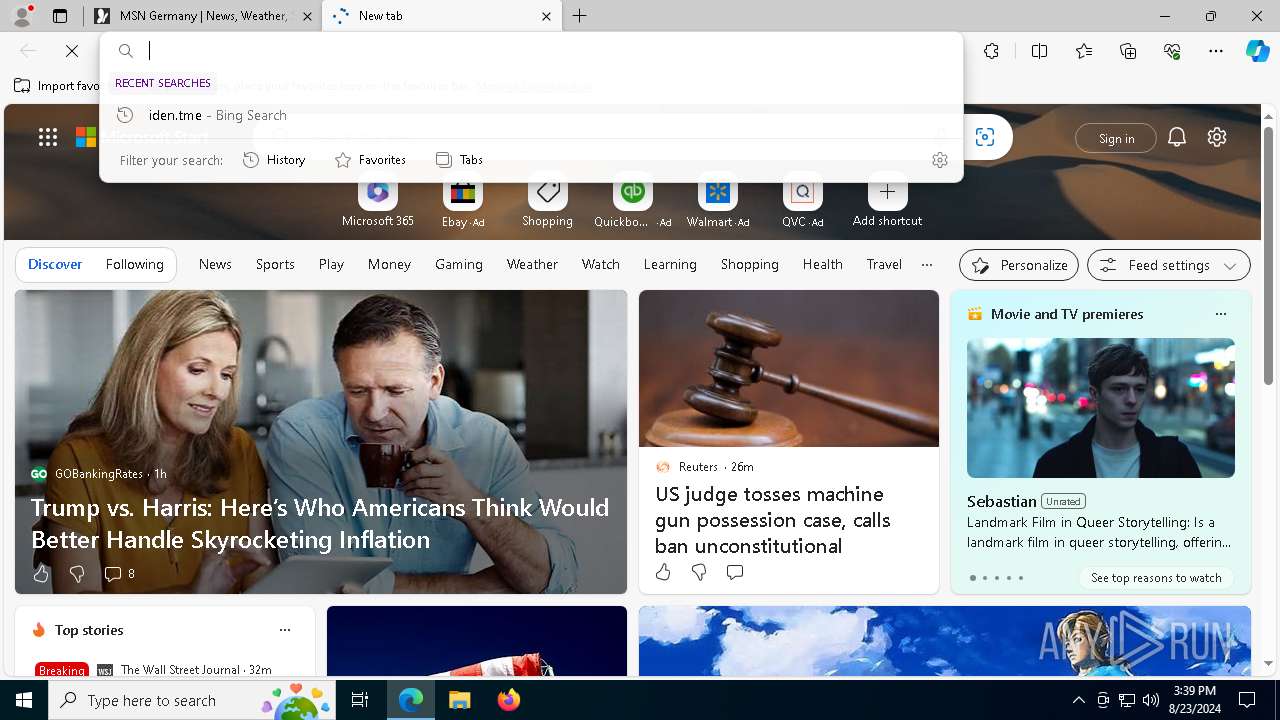Open search dropdown settings gear

pos(940,160)
